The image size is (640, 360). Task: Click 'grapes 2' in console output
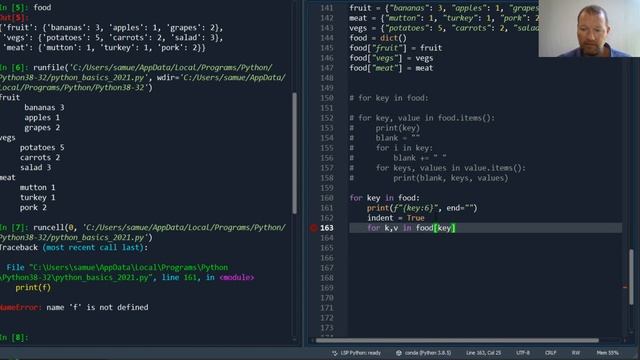pos(42,127)
